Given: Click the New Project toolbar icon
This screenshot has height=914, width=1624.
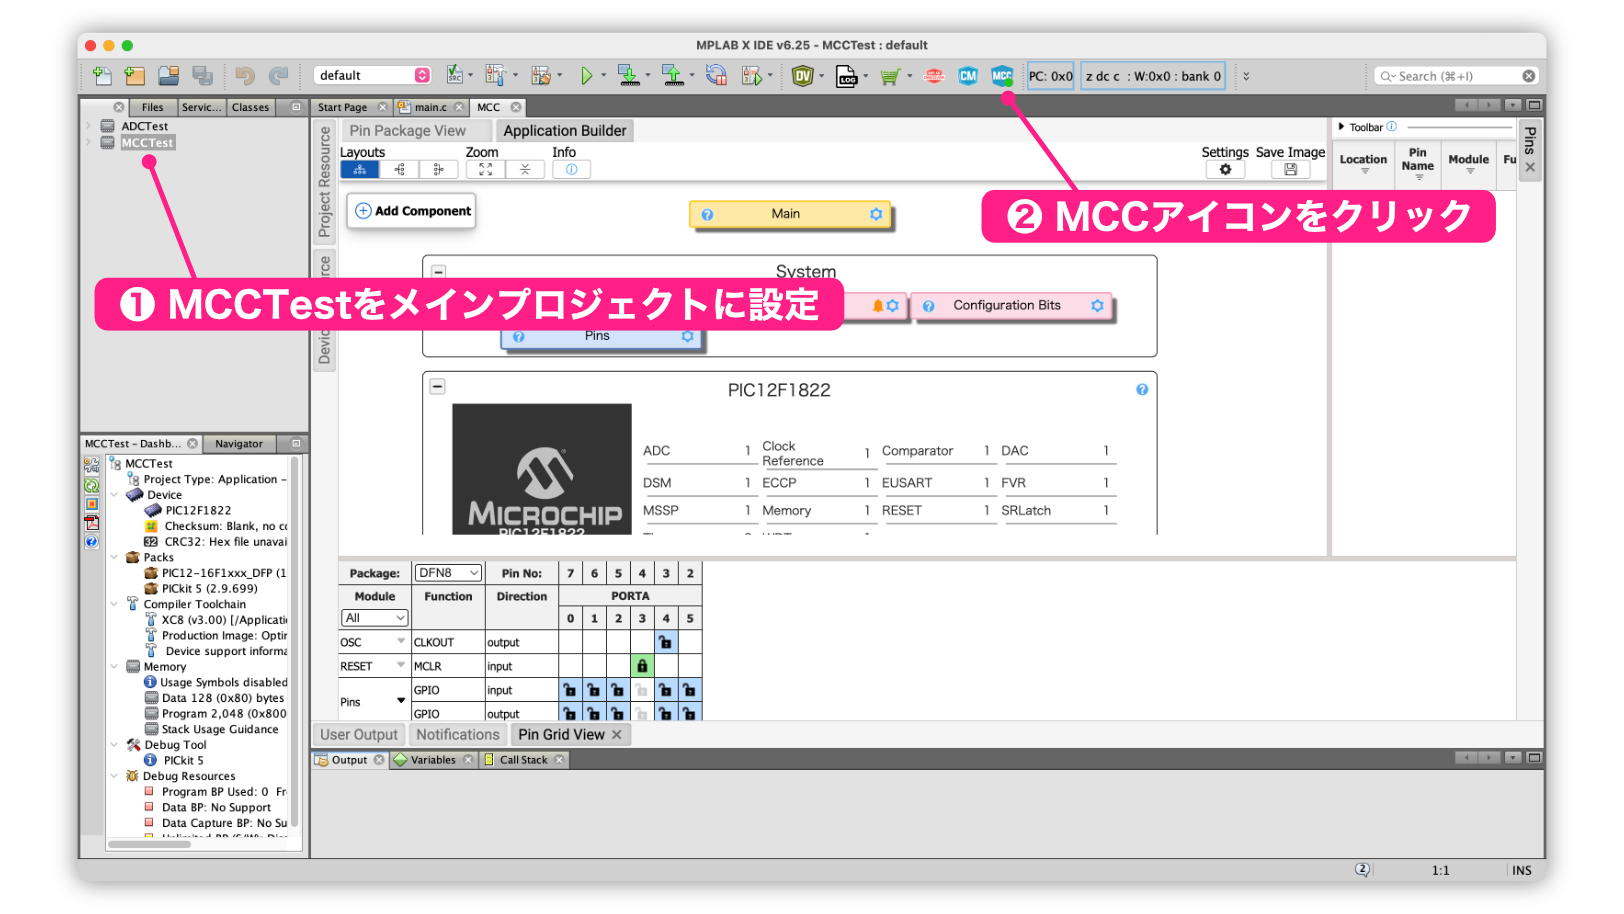Looking at the screenshot, I should (x=135, y=76).
